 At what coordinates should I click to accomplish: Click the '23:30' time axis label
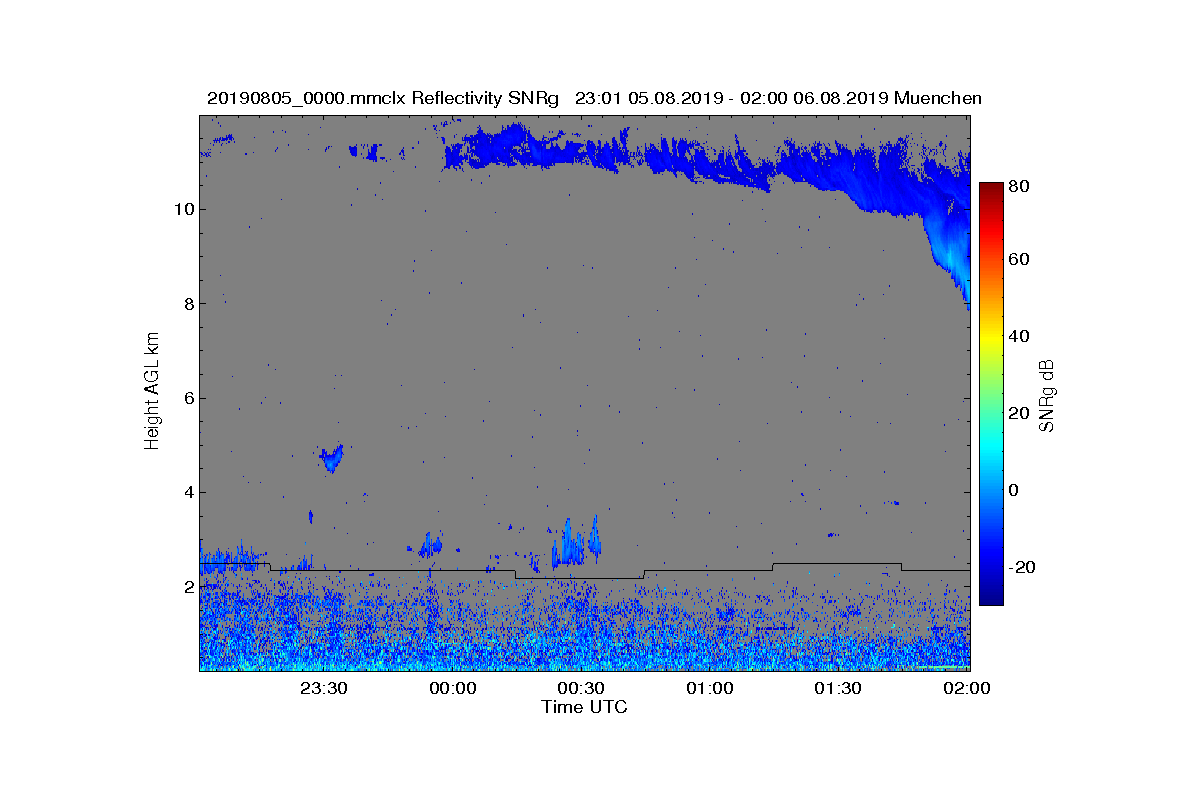(x=324, y=688)
